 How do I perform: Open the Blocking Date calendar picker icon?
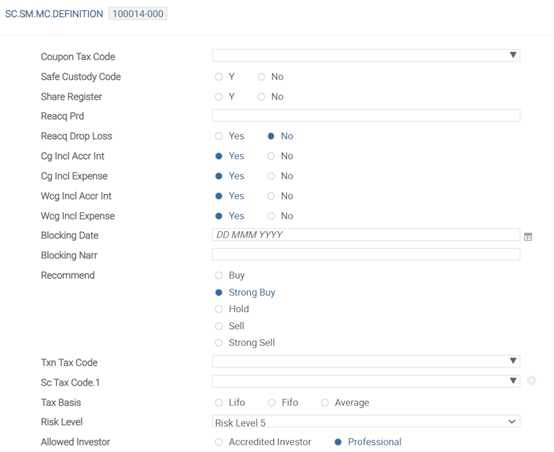[528, 236]
